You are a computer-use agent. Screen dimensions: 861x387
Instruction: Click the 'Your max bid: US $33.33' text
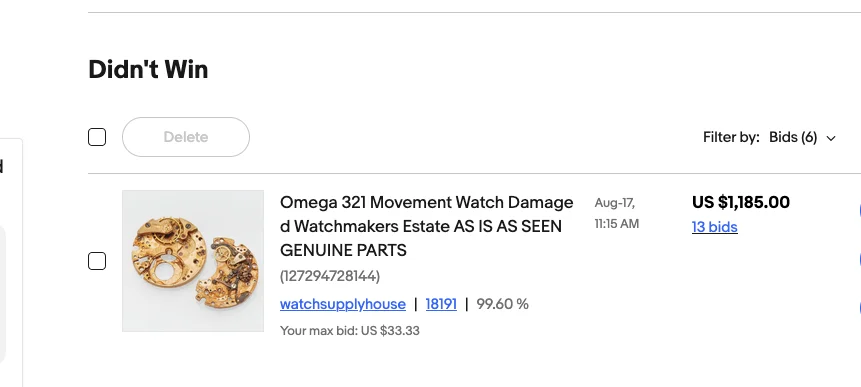click(x=350, y=330)
